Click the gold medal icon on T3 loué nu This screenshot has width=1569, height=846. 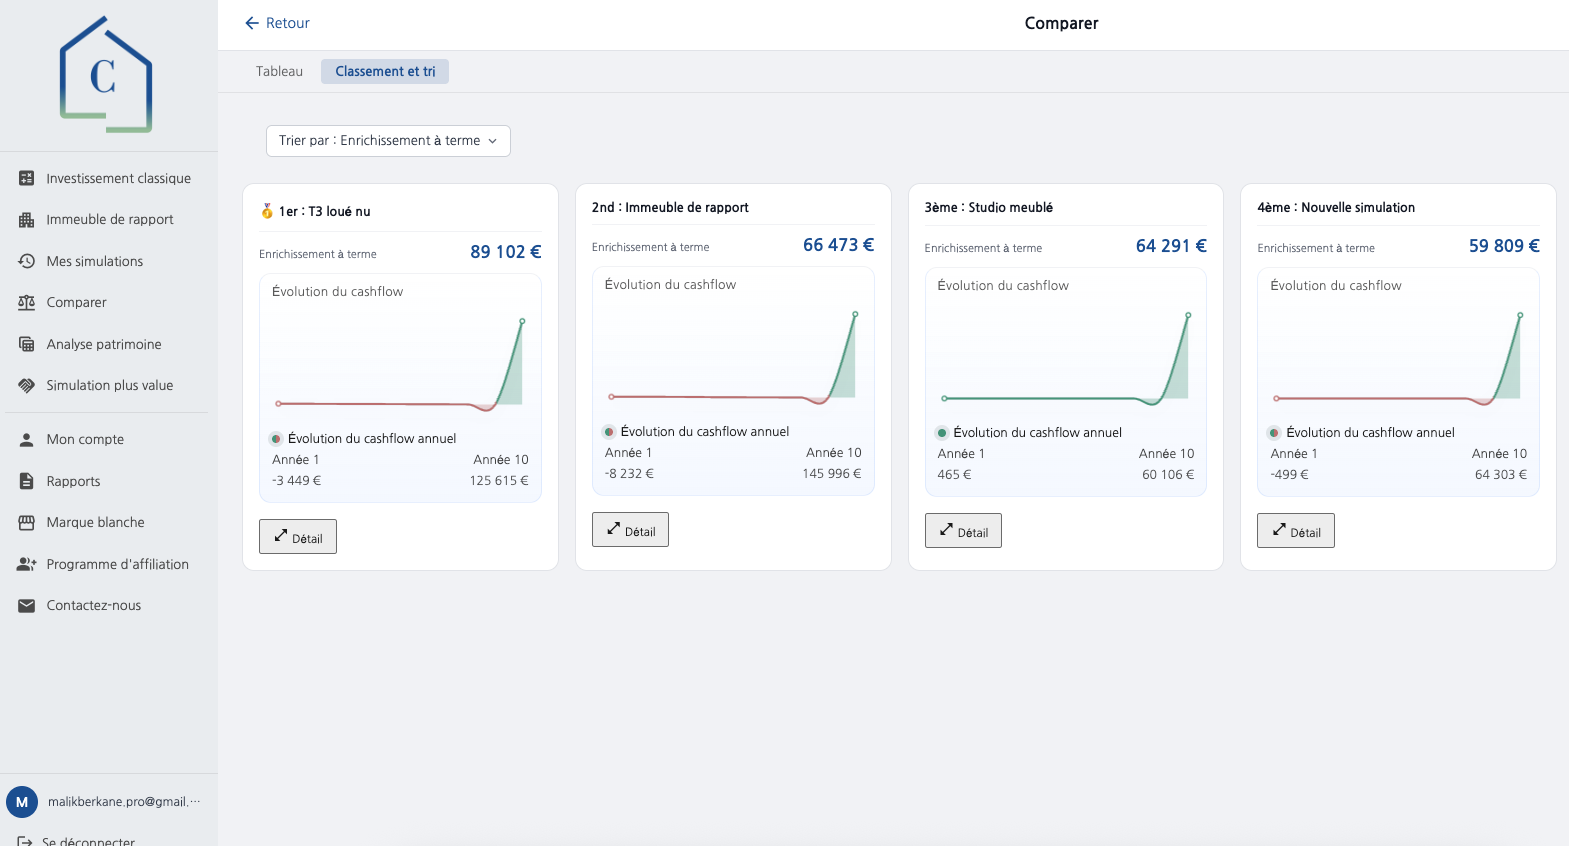[x=267, y=211]
